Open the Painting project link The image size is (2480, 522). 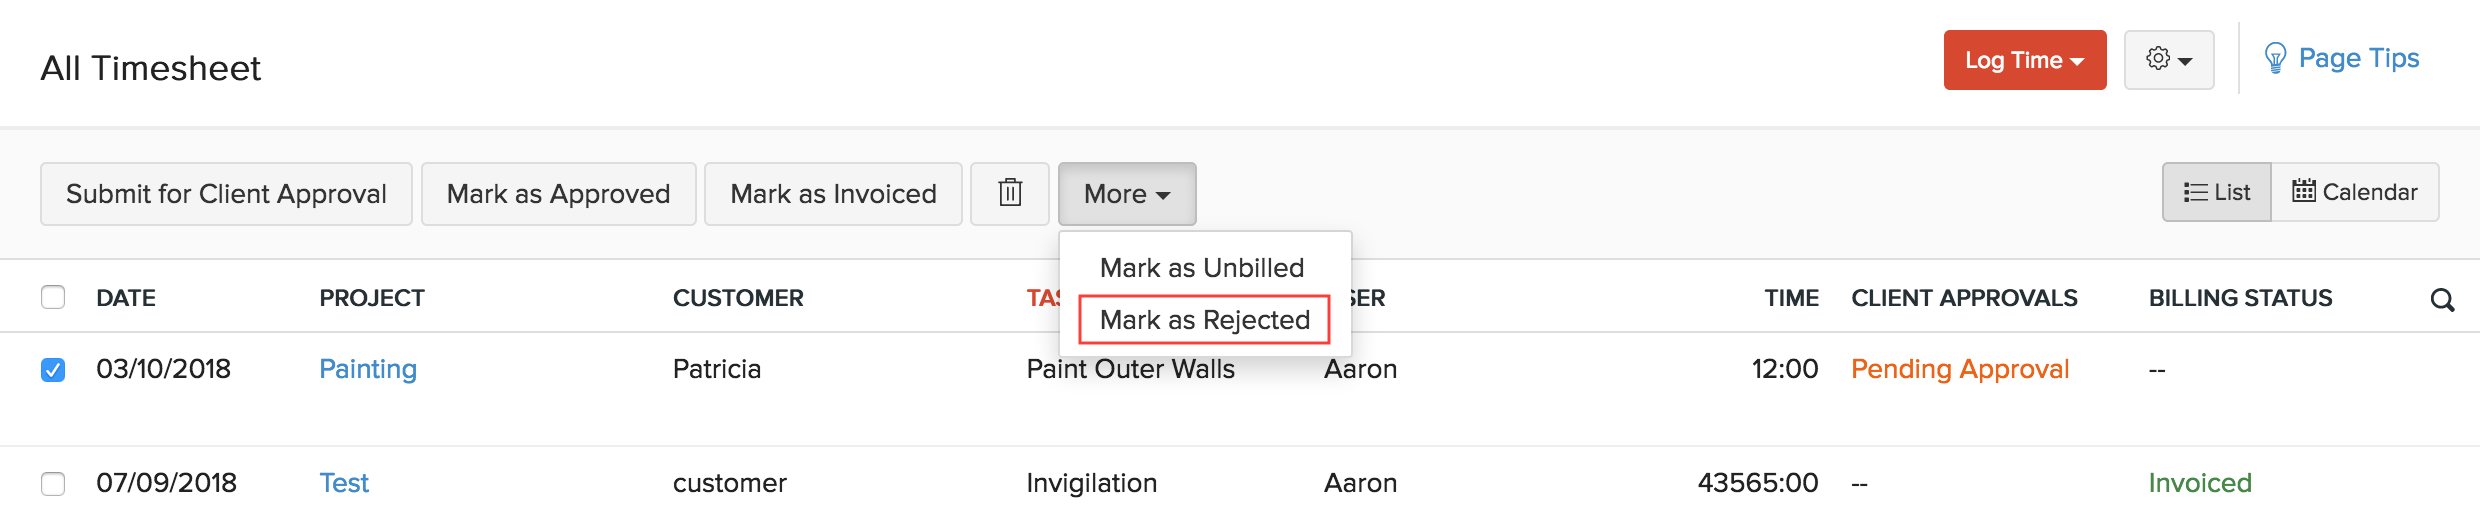[368, 369]
